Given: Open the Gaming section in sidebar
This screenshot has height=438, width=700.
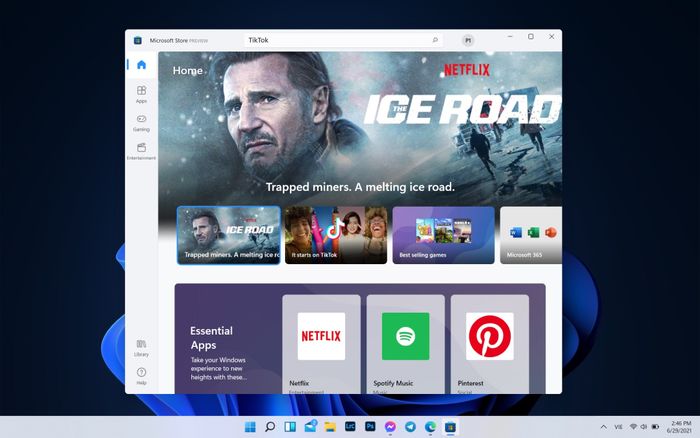Looking at the screenshot, I should pyautogui.click(x=142, y=123).
